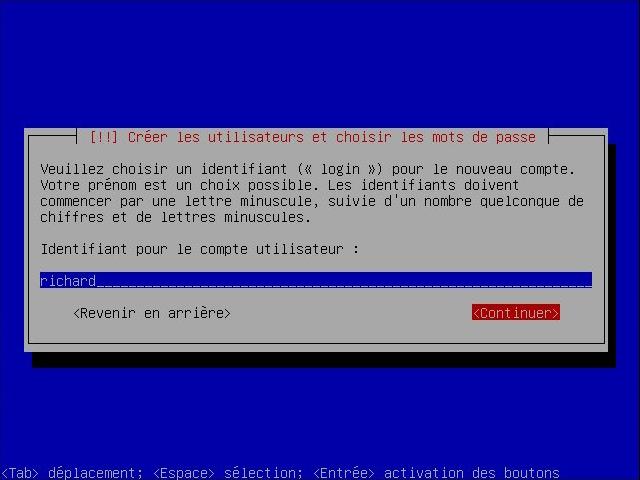Click the <Entrée> key hint in help bar
Screen dimensions: 640x480
344,473
